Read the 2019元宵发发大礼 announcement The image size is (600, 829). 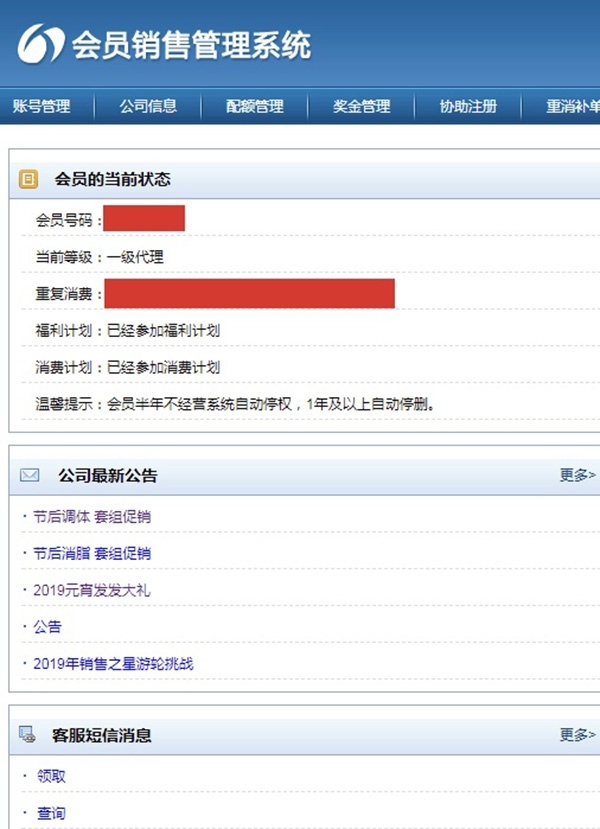tap(91, 590)
